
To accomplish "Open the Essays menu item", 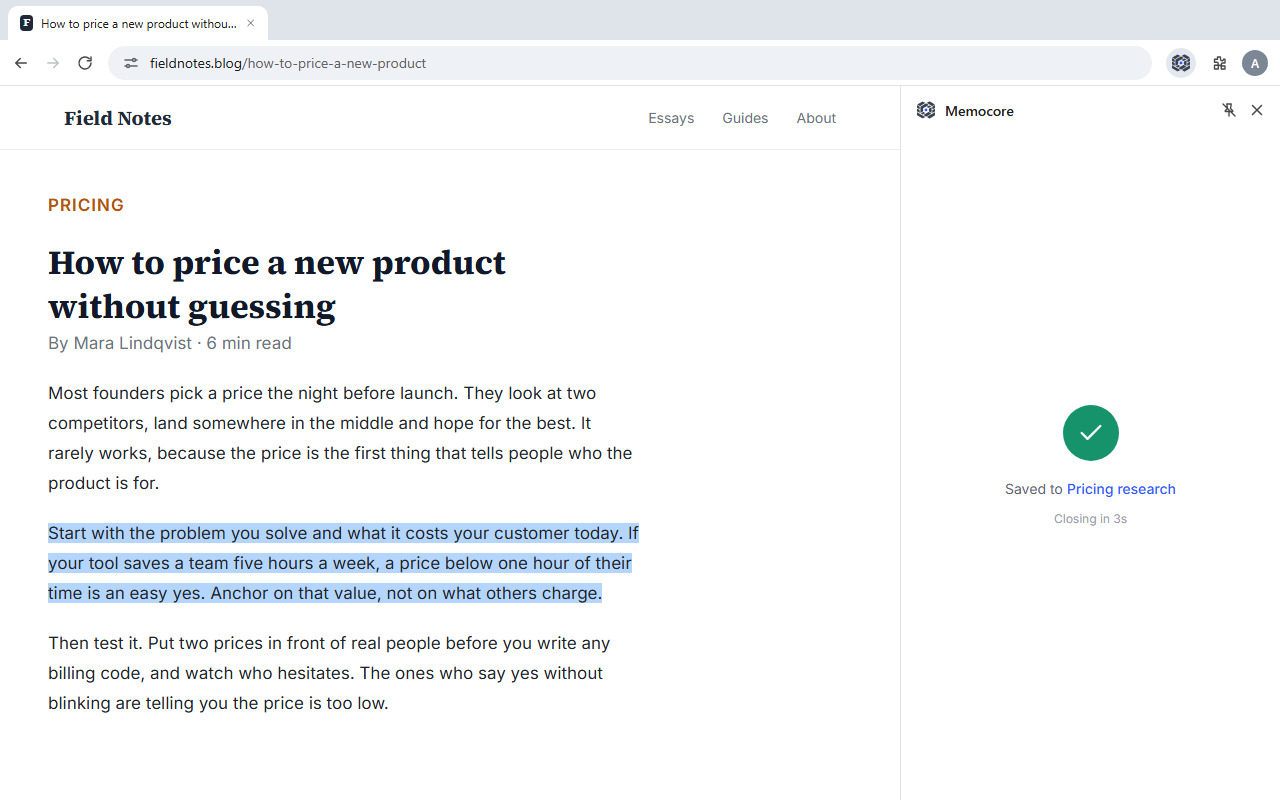I will pyautogui.click(x=671, y=118).
